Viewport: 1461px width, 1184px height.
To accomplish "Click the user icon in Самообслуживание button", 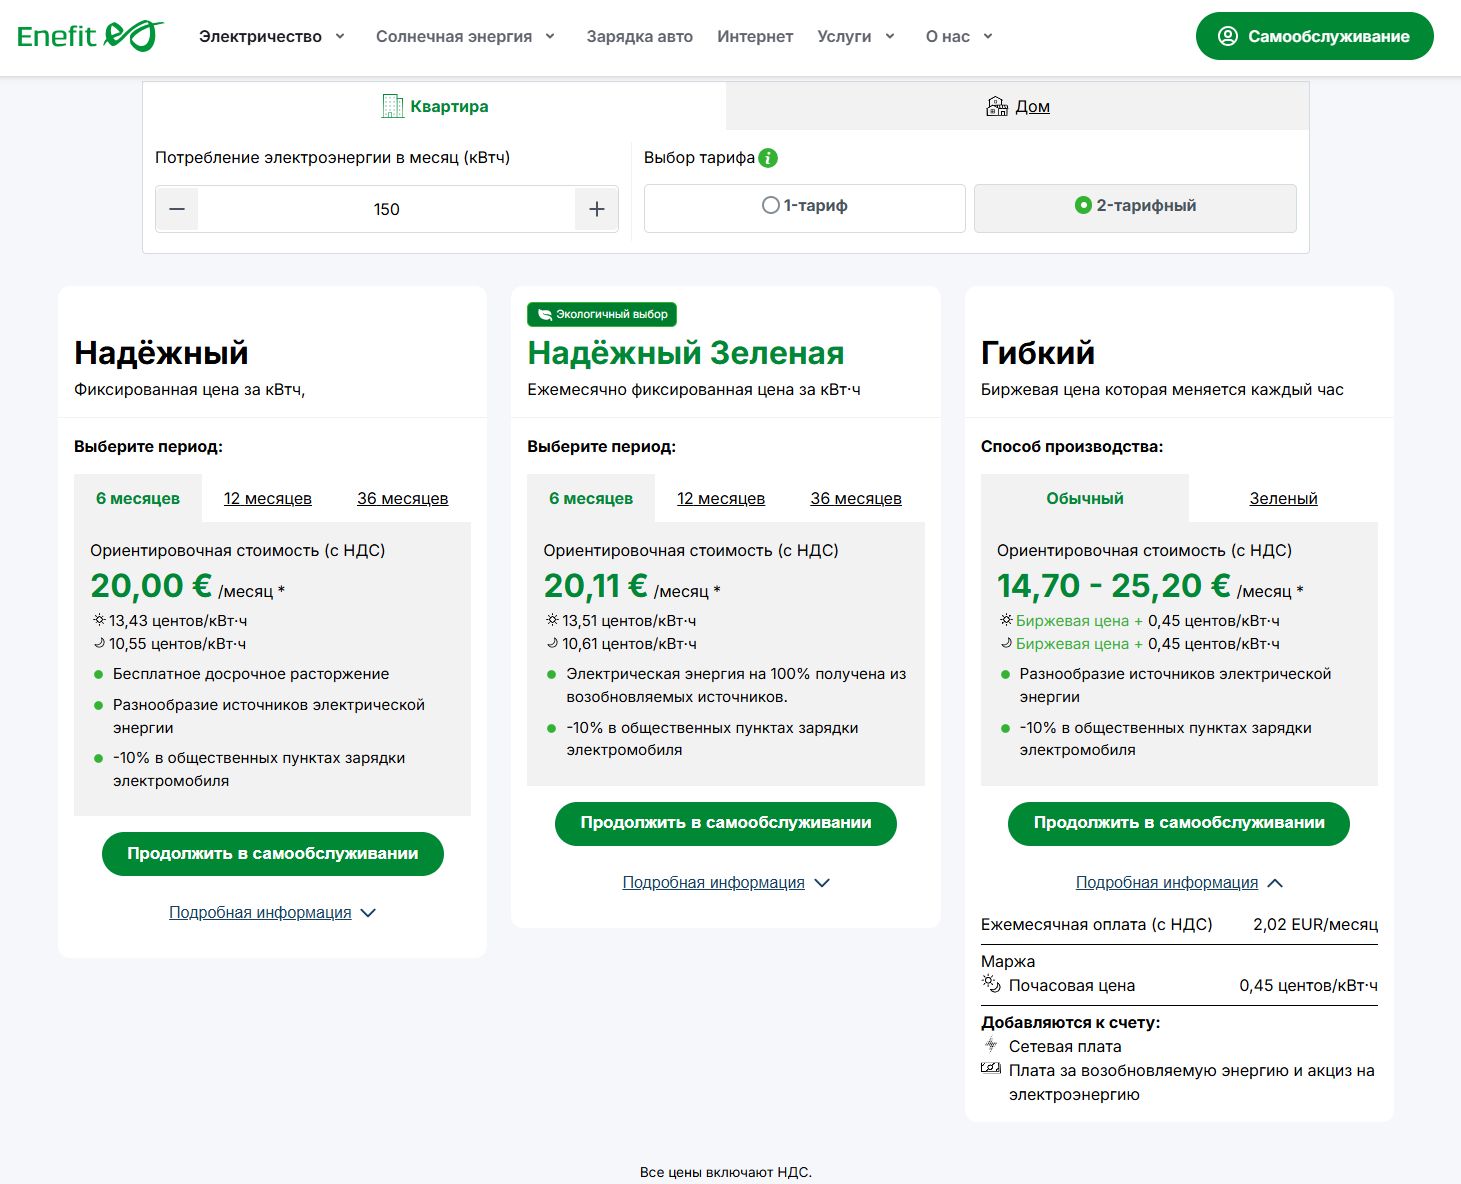I will (x=1227, y=36).
